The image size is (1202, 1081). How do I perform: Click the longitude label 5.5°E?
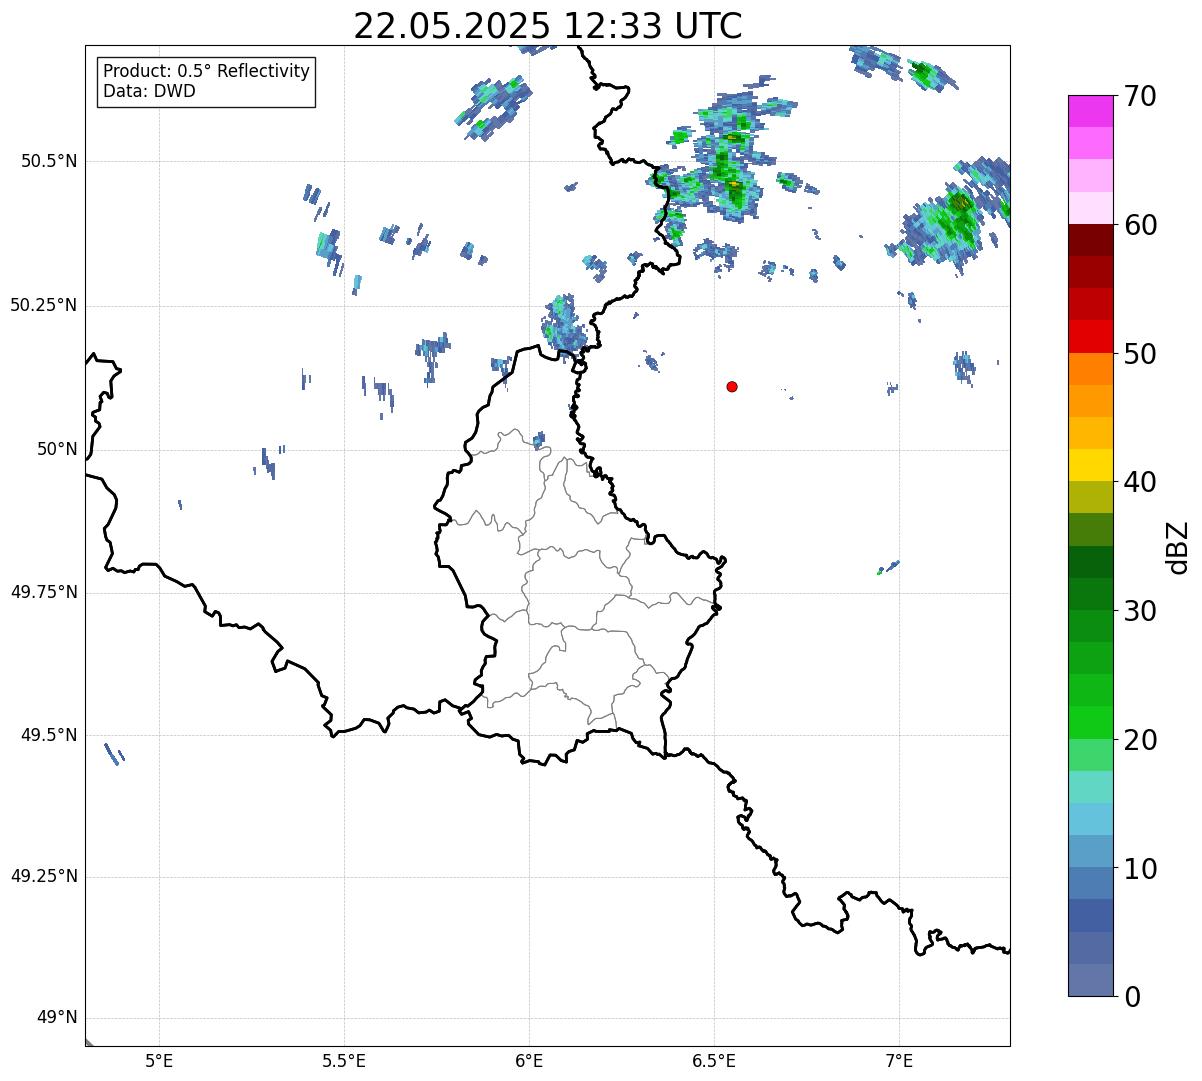344,1061
